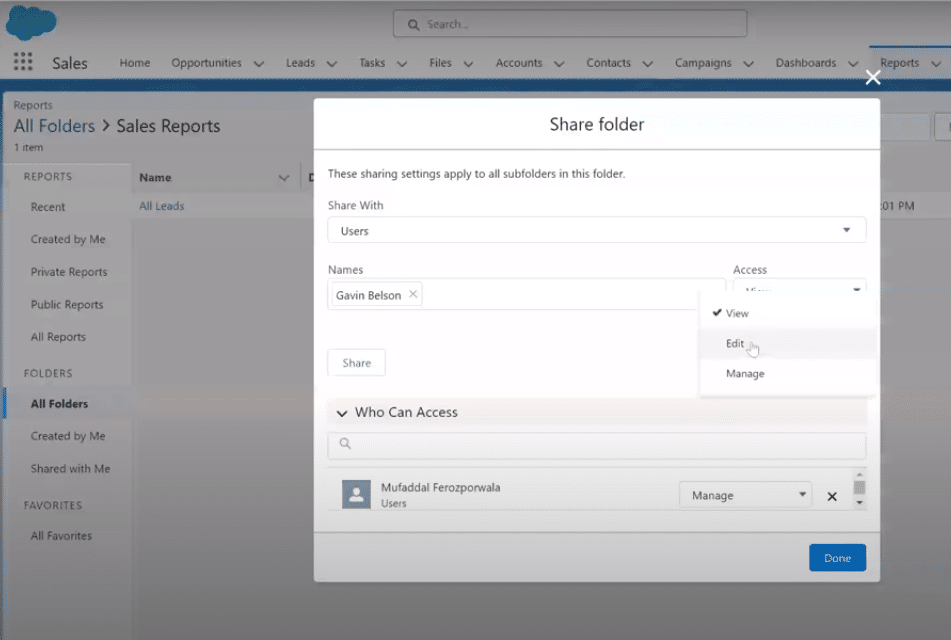Screen dimensions: 951x640
Task: Select All Favorites in sidebar
Action: [61, 536]
